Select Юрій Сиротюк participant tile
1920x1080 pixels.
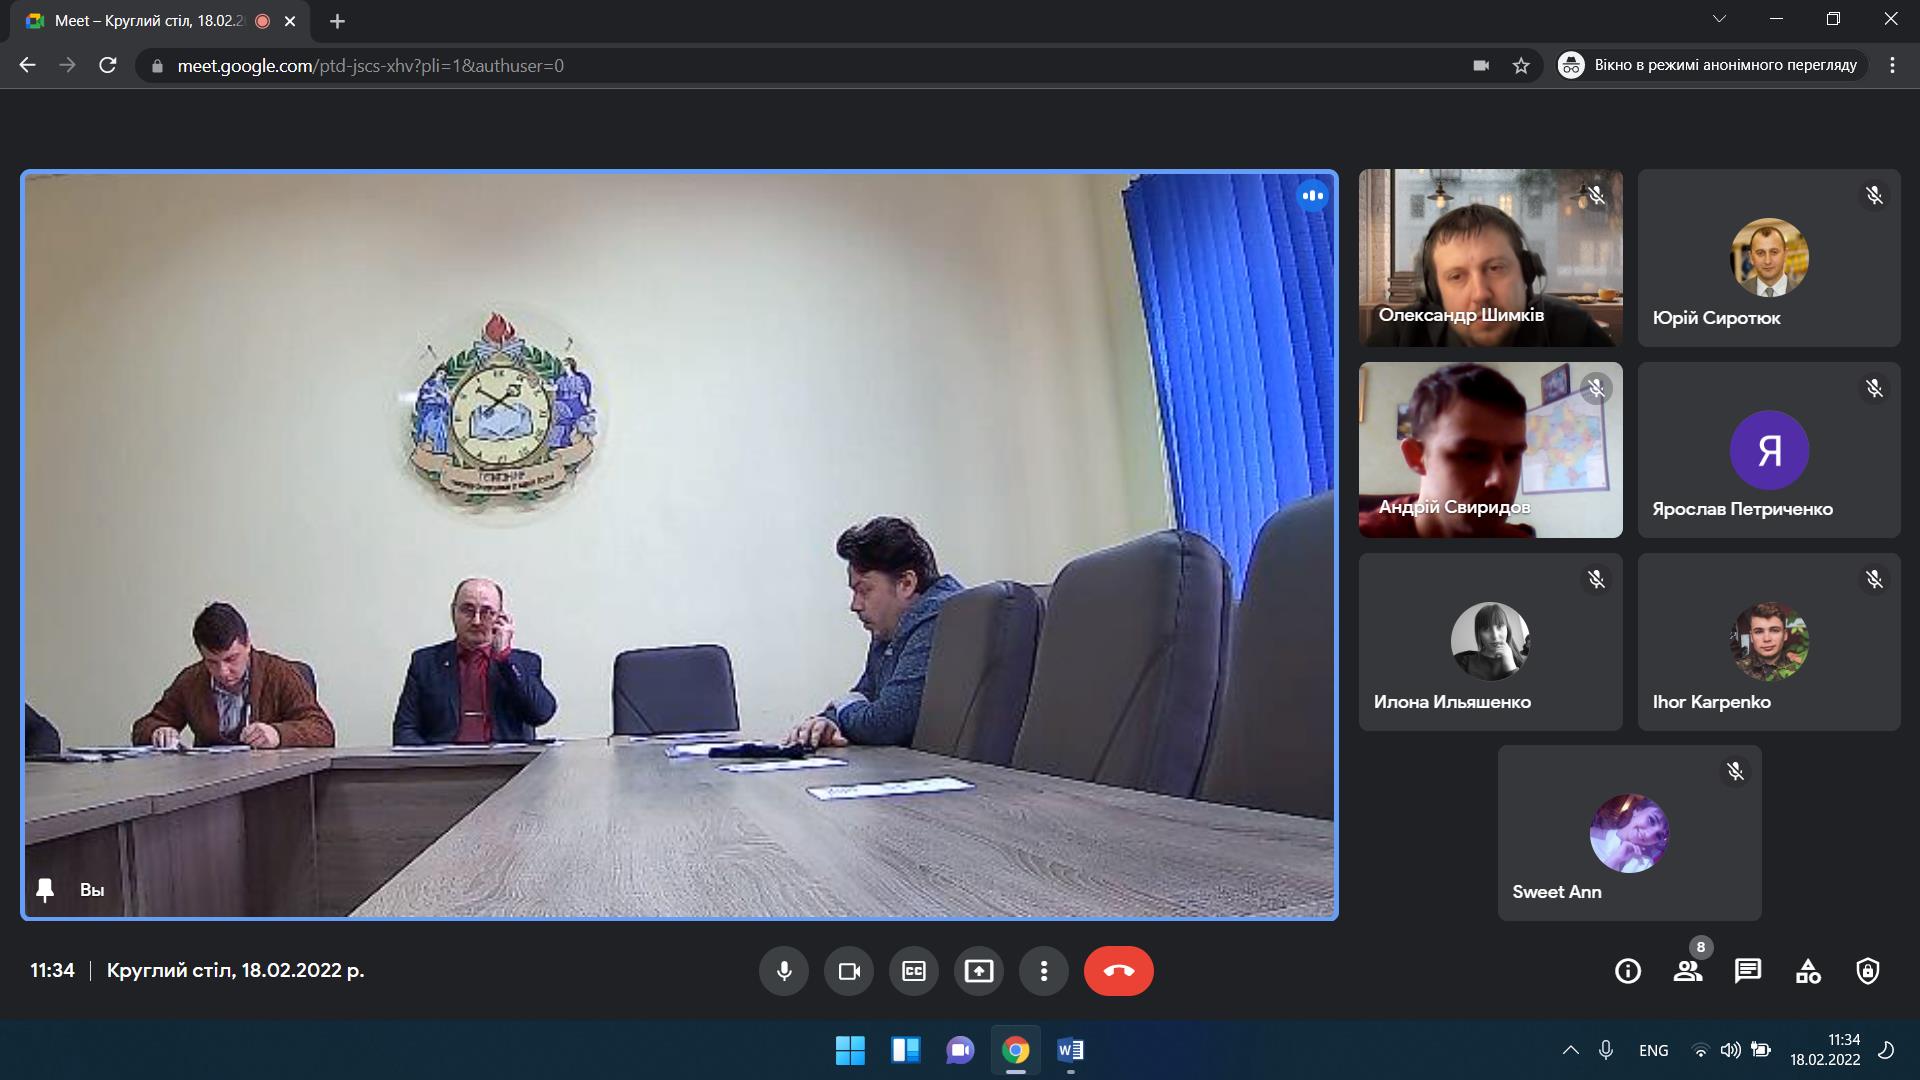[1768, 258]
